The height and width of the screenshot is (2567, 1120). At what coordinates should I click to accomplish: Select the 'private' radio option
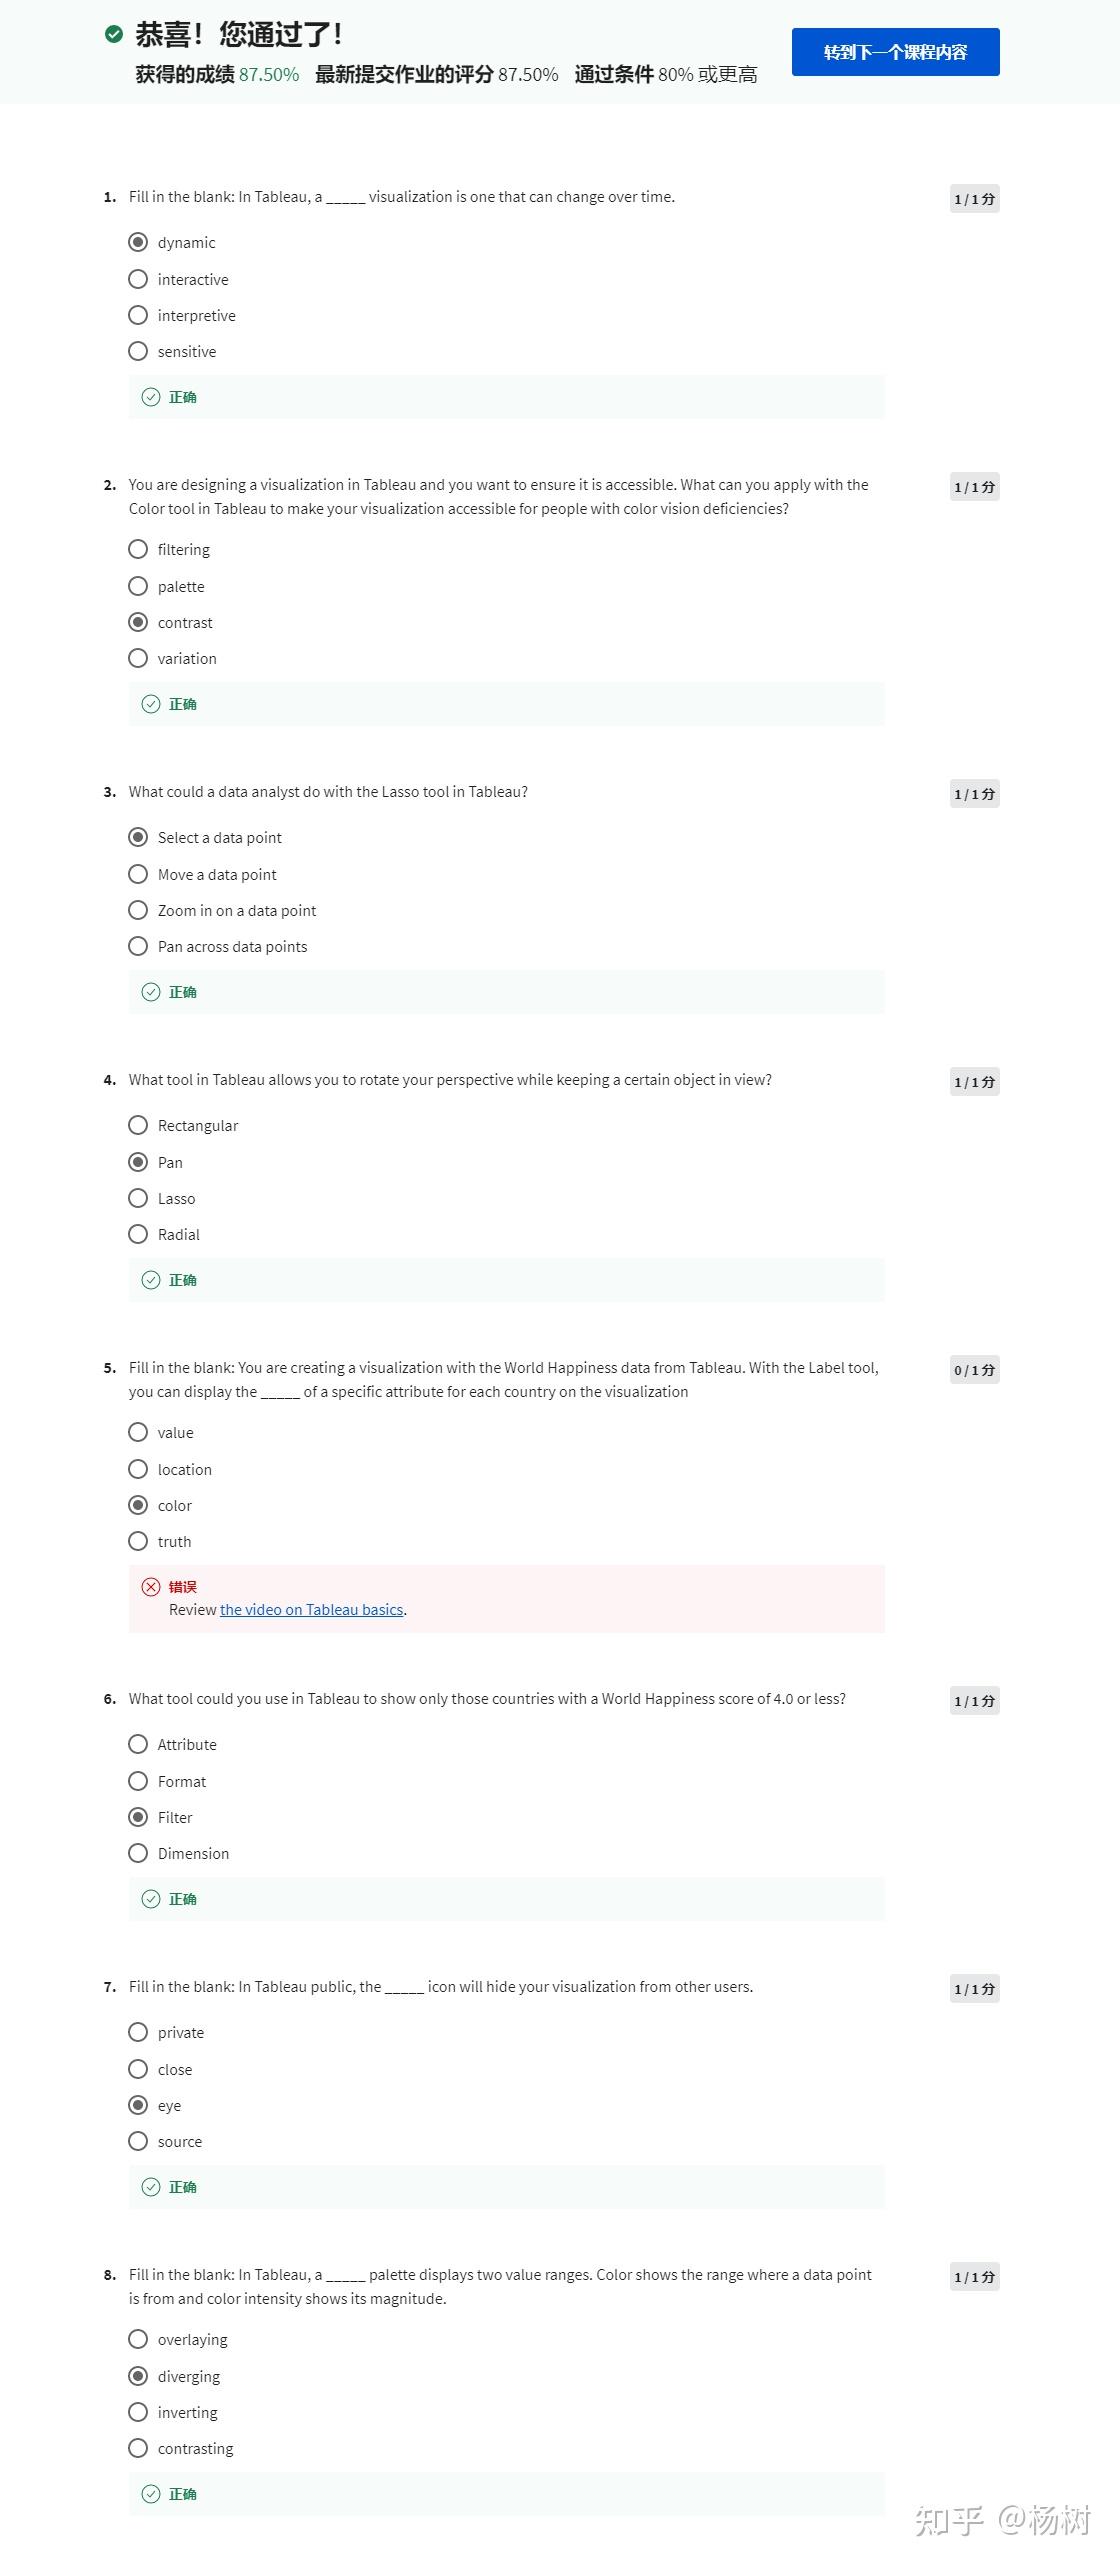[138, 2032]
